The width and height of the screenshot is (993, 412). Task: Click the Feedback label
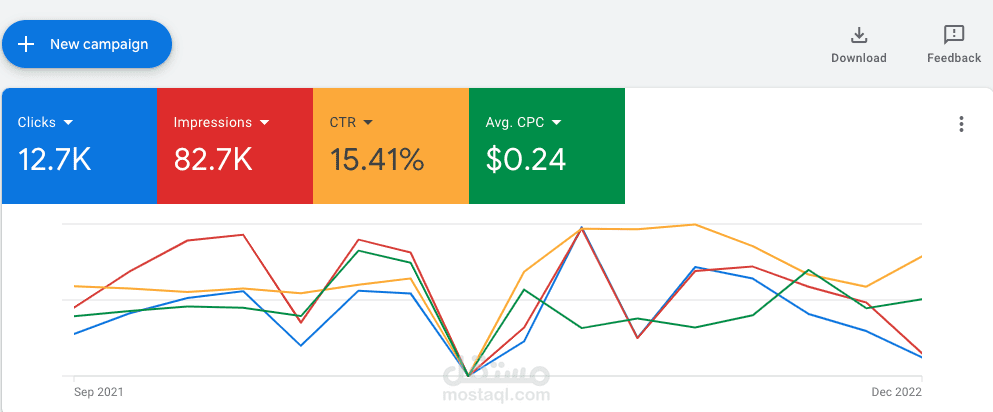pyautogui.click(x=954, y=58)
